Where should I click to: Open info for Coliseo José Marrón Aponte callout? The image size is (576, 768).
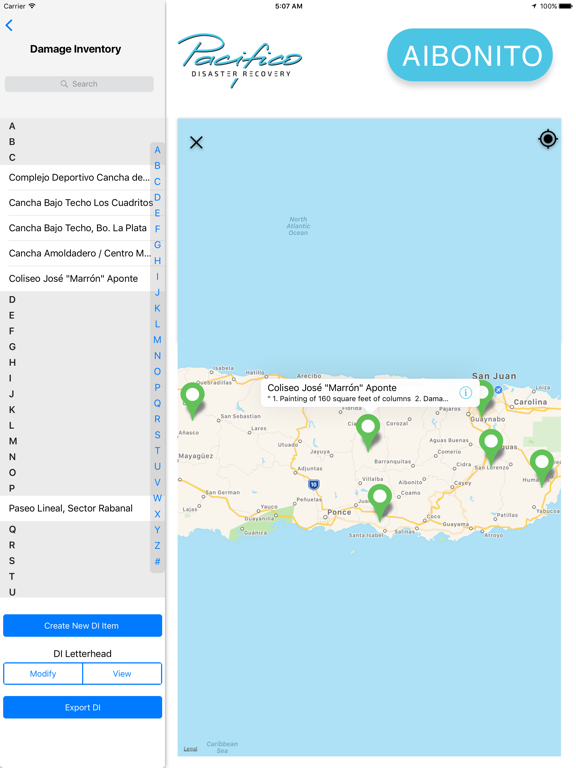pos(465,392)
